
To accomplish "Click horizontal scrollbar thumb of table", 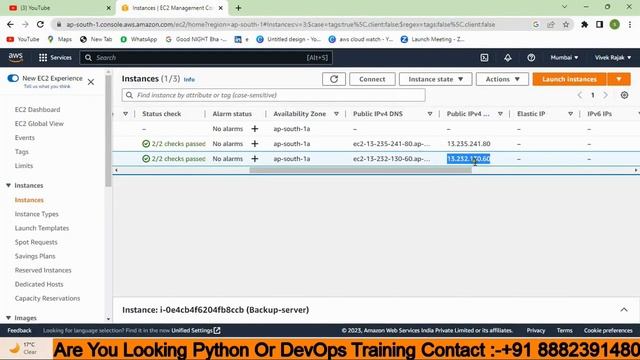I will pyautogui.click(x=360, y=170).
